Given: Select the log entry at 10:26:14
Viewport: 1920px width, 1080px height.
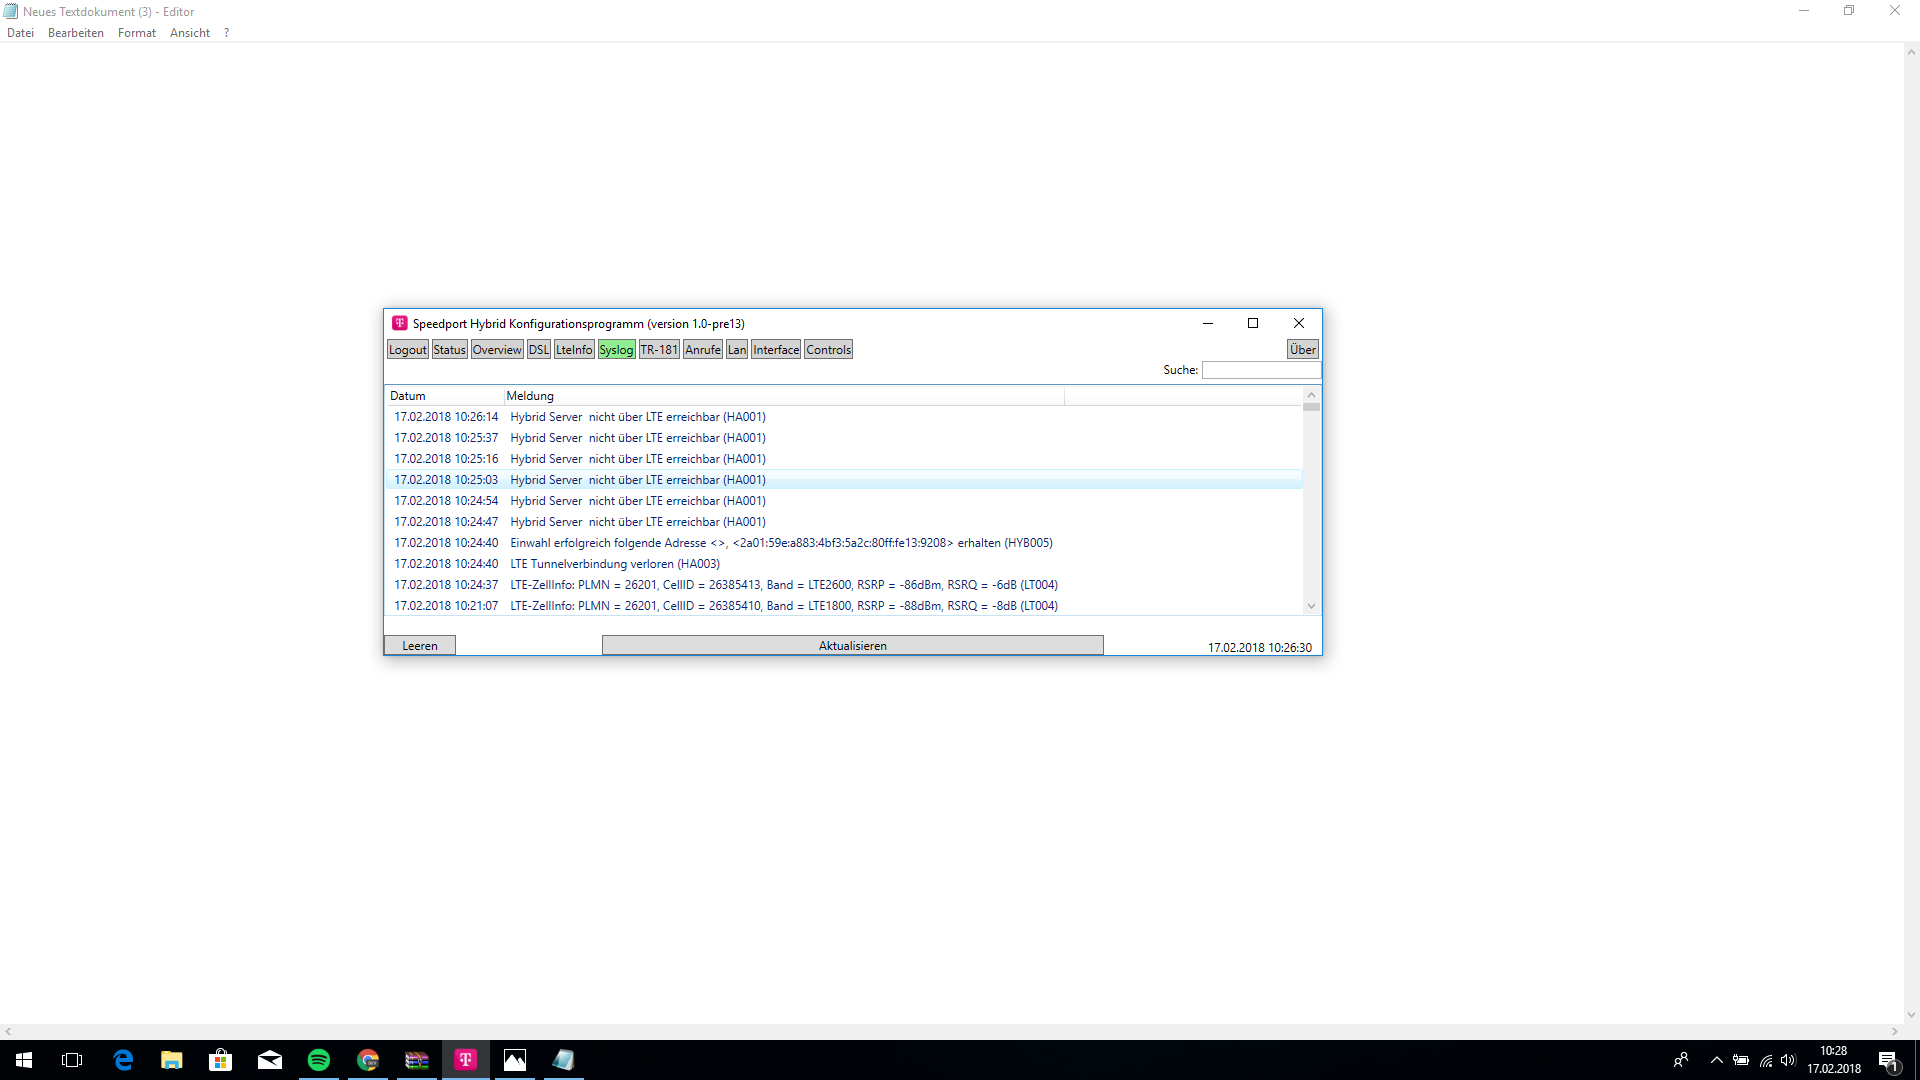Looking at the screenshot, I should 844,417.
